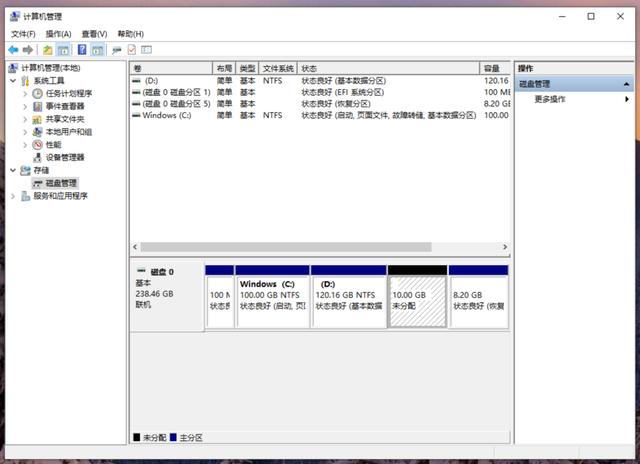Collapse the 系统工具 tree node
This screenshot has width=640, height=464.
tap(13, 81)
